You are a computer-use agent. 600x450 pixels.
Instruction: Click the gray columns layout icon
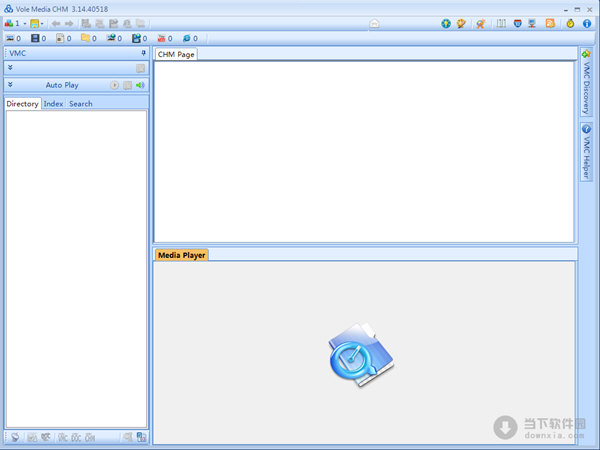pos(501,24)
